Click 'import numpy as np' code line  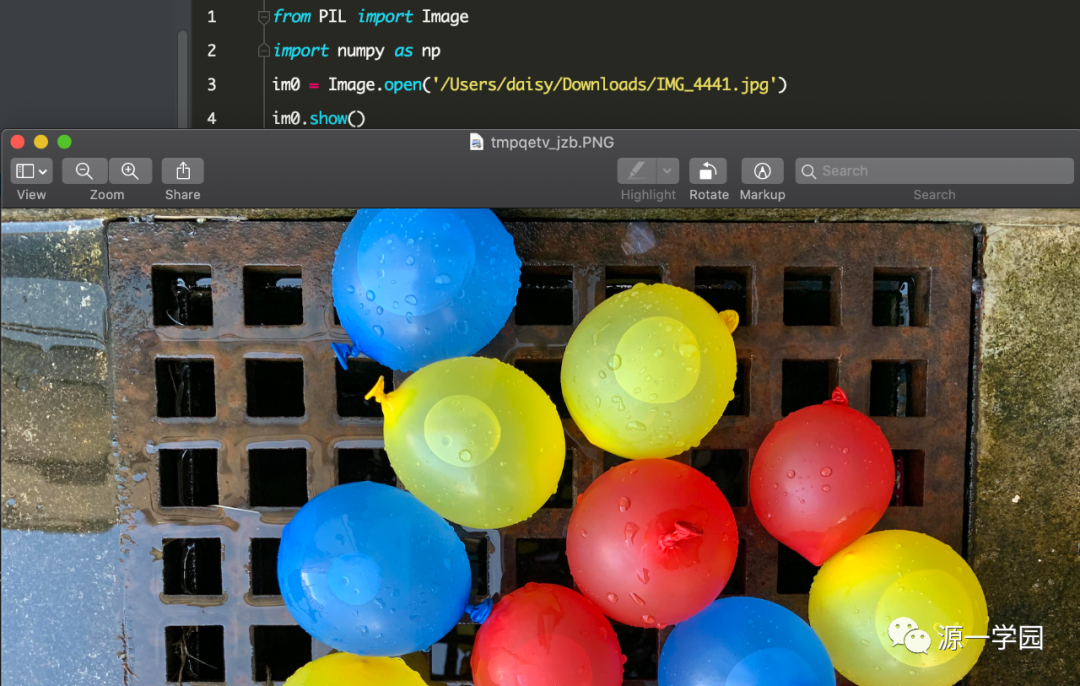click(x=356, y=51)
